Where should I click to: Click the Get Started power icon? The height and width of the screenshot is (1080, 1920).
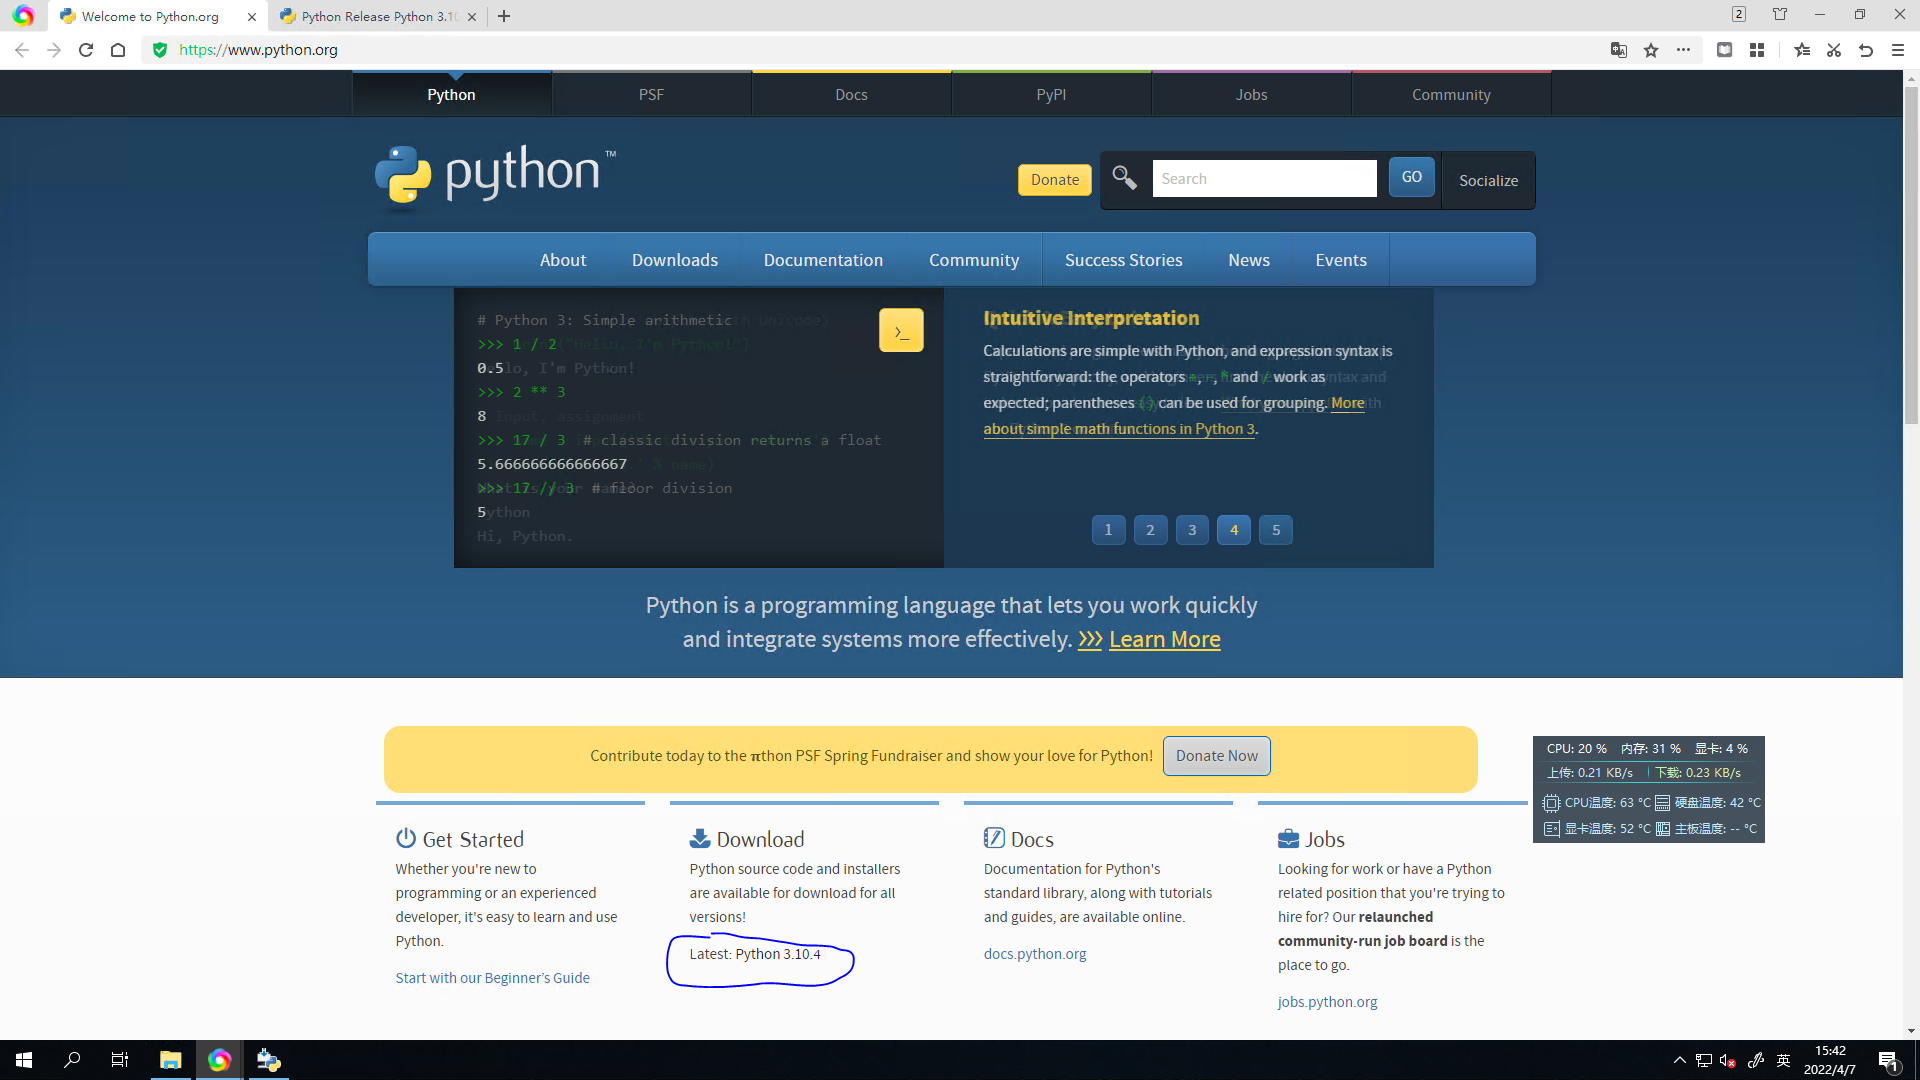(406, 838)
